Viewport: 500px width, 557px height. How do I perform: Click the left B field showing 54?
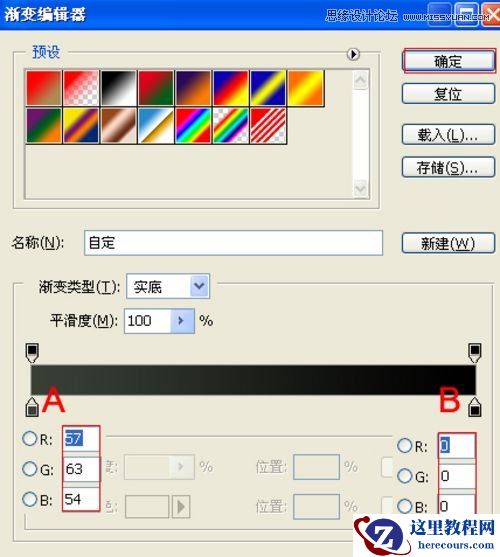pos(81,499)
